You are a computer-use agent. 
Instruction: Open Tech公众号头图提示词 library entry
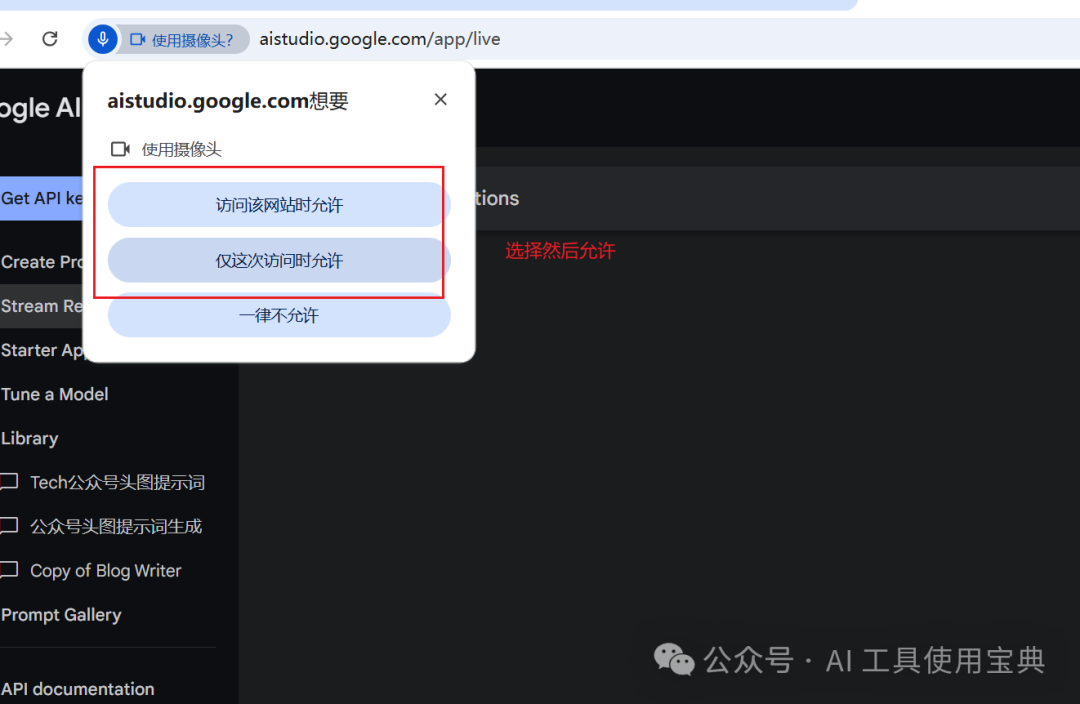pyautogui.click(x=117, y=482)
